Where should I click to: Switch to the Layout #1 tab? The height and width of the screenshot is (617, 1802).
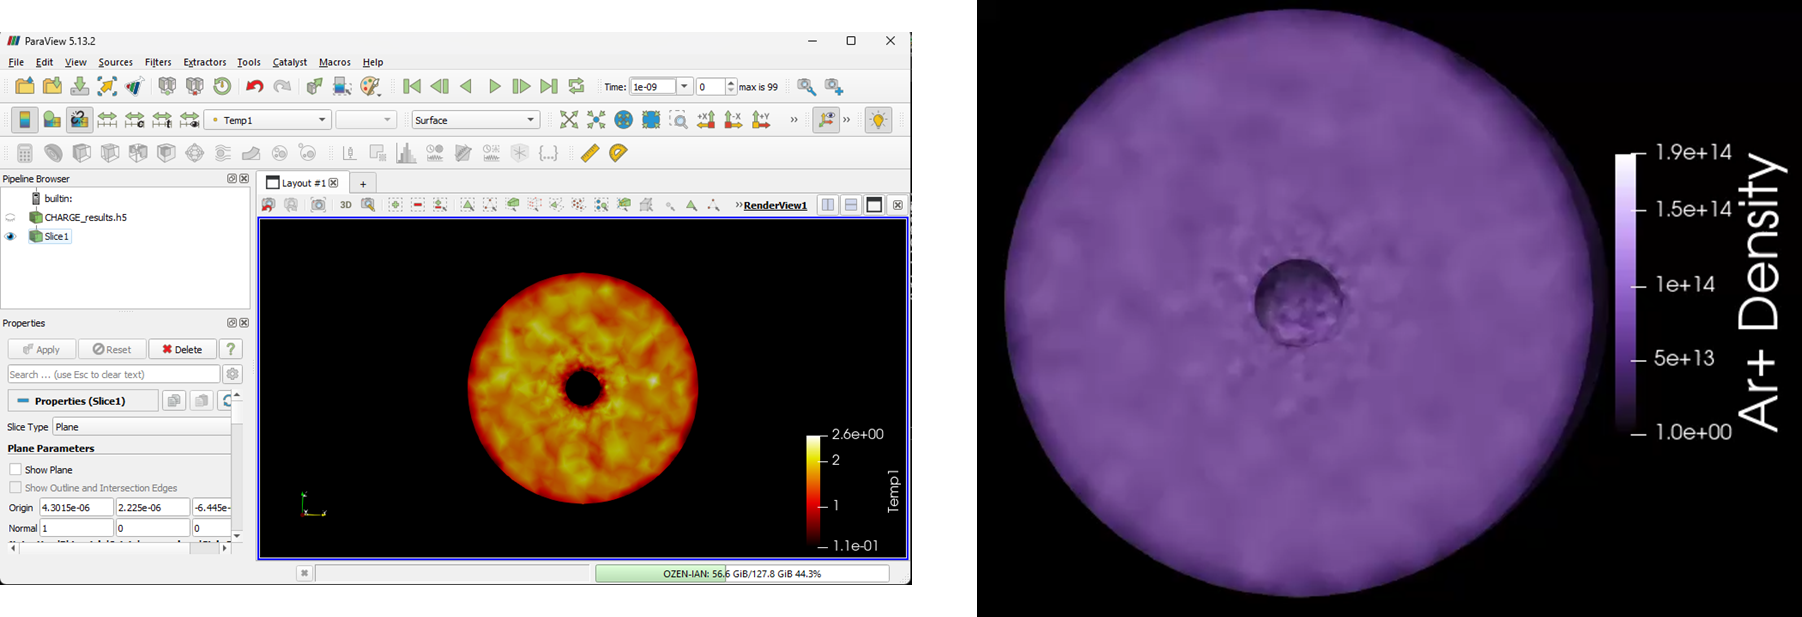click(x=302, y=183)
